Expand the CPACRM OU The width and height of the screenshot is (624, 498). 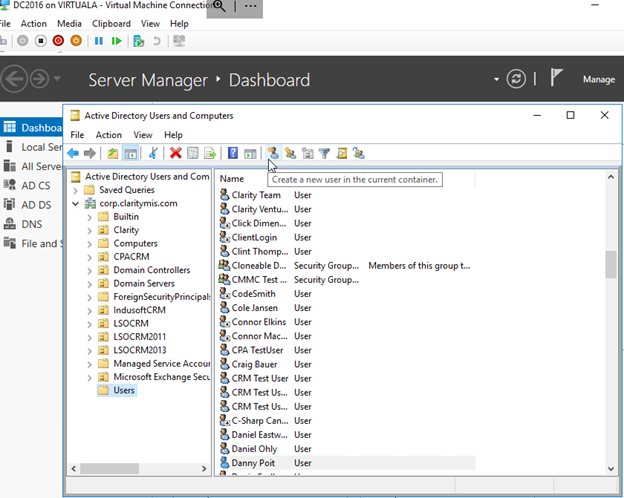(x=90, y=258)
